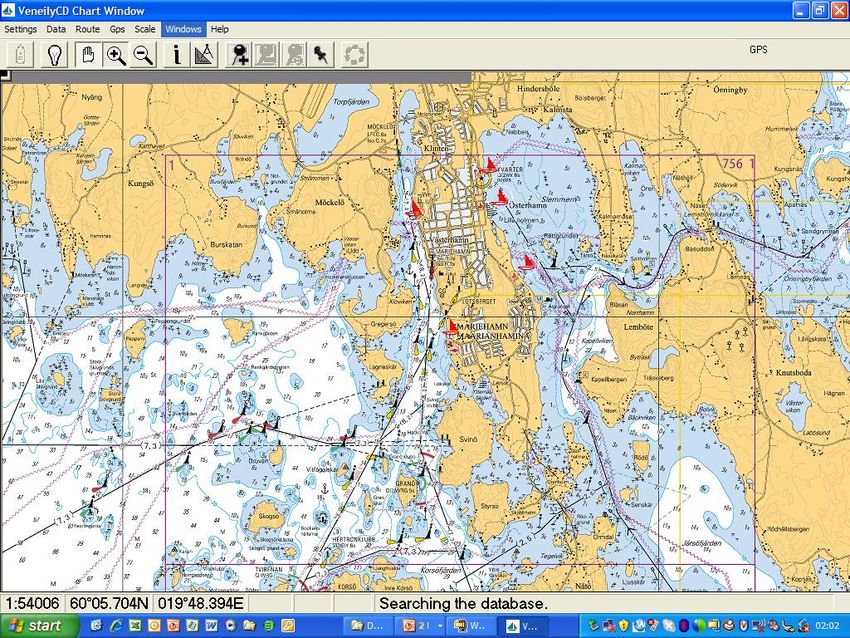
Task: Click the latitude value 60°05.704N
Action: pos(109,603)
